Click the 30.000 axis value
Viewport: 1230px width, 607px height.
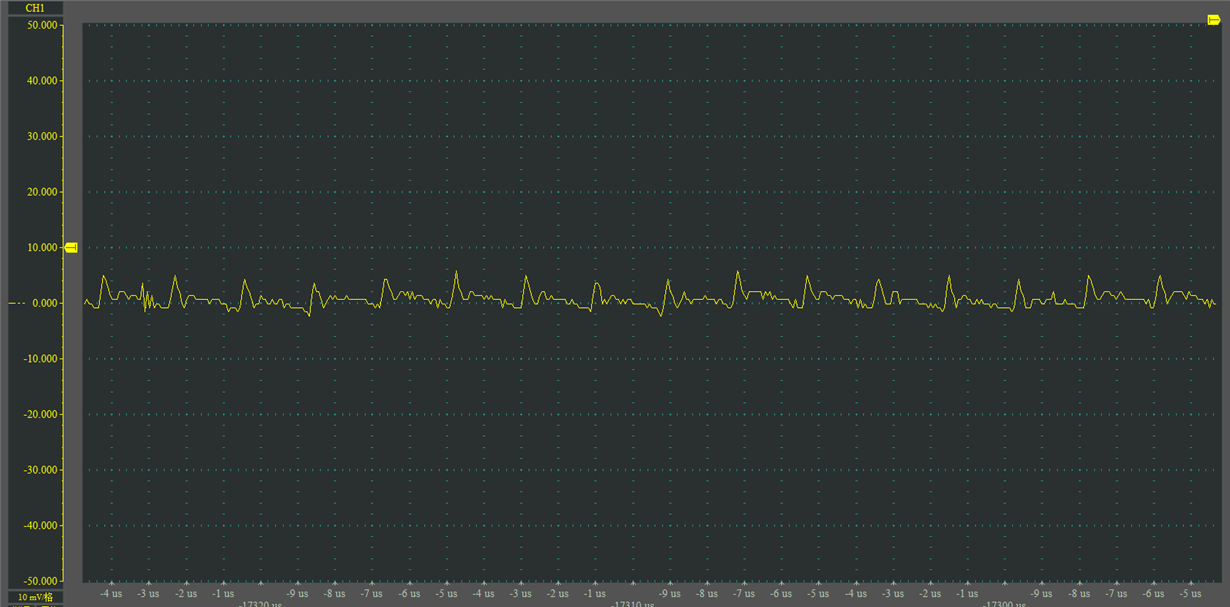tap(42, 136)
